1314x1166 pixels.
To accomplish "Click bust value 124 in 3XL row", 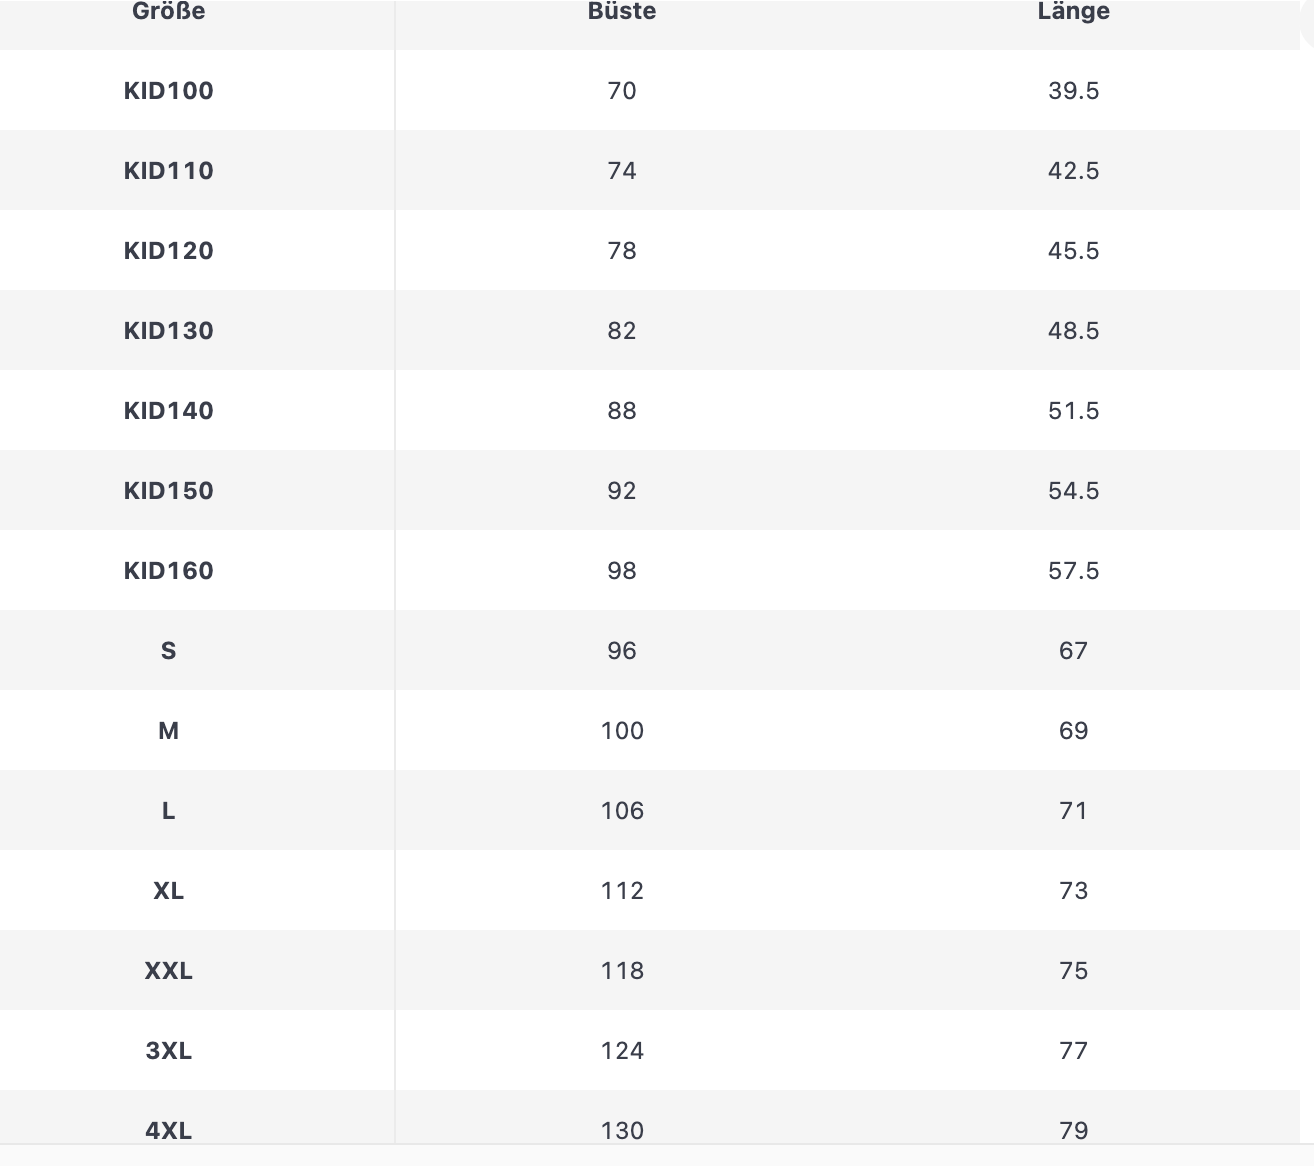I will (x=622, y=1051).
